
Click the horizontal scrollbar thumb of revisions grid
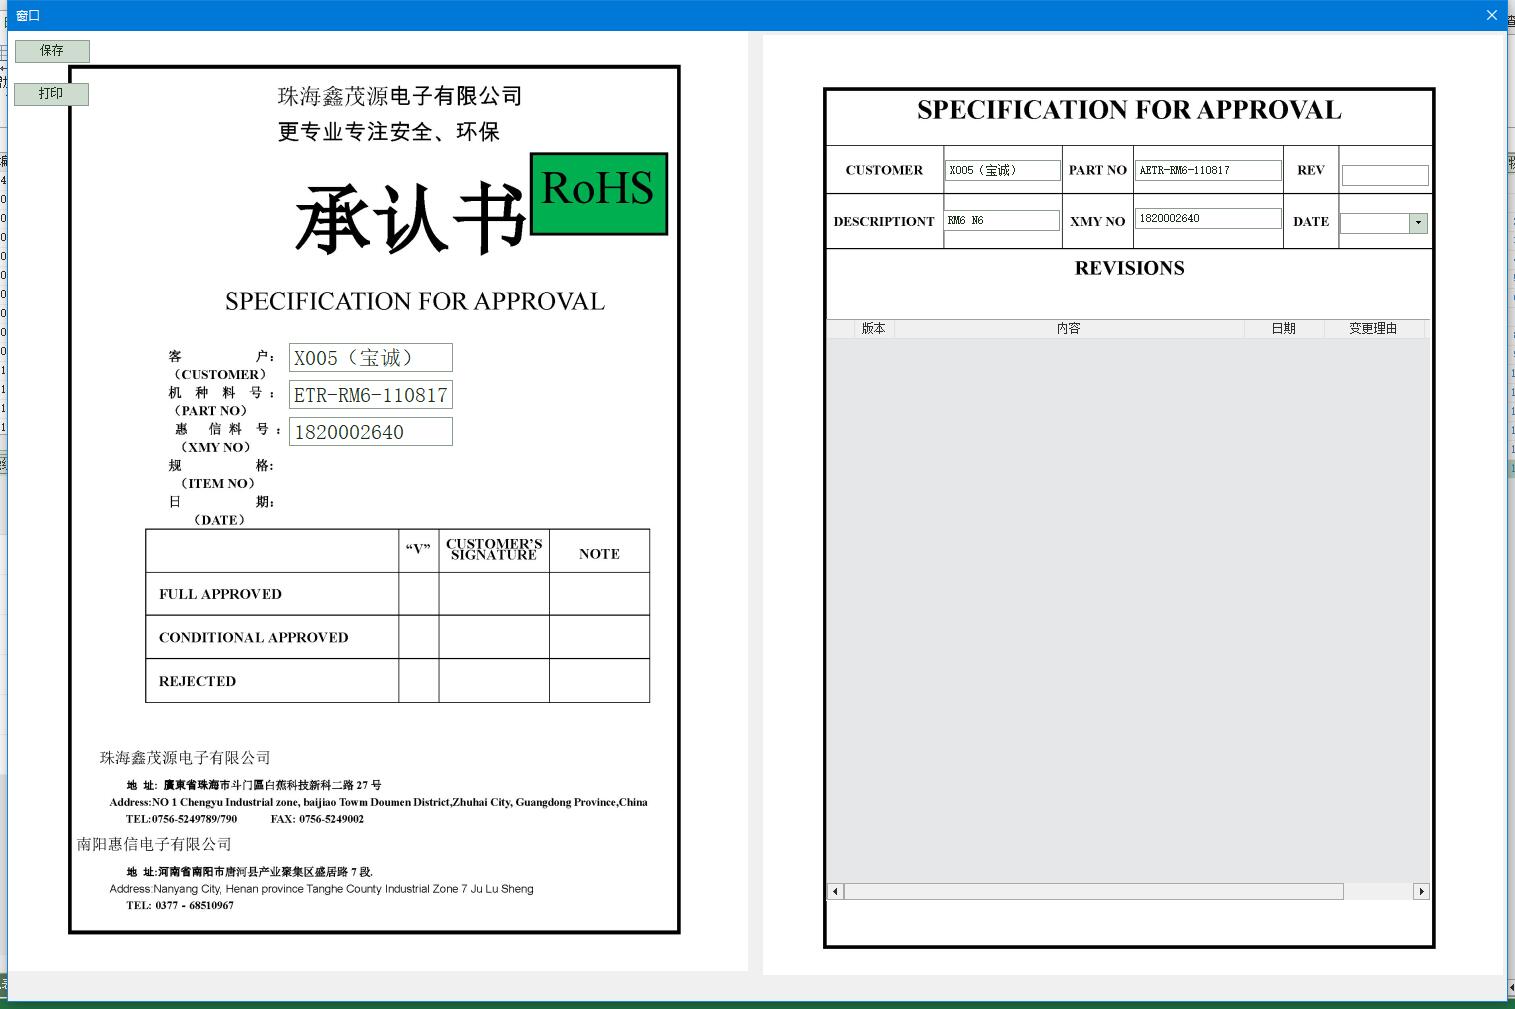click(x=1094, y=891)
